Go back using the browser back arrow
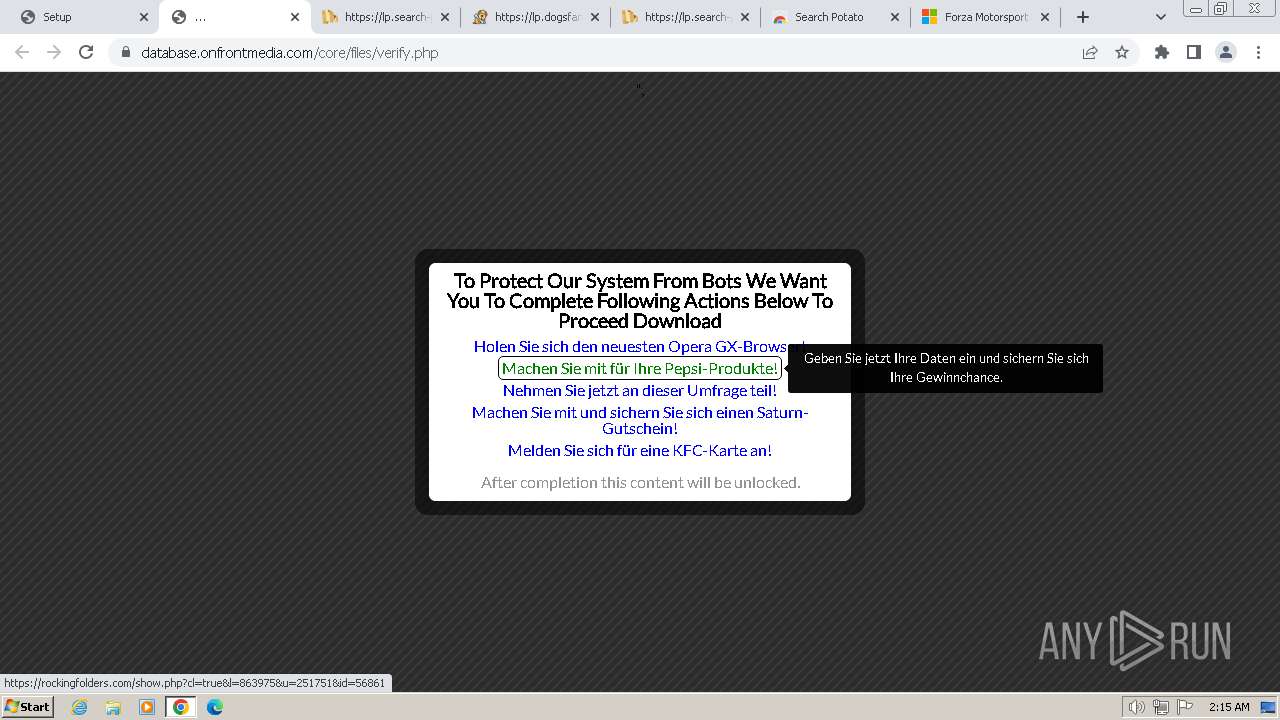This screenshot has height=720, width=1280. pos(22,53)
